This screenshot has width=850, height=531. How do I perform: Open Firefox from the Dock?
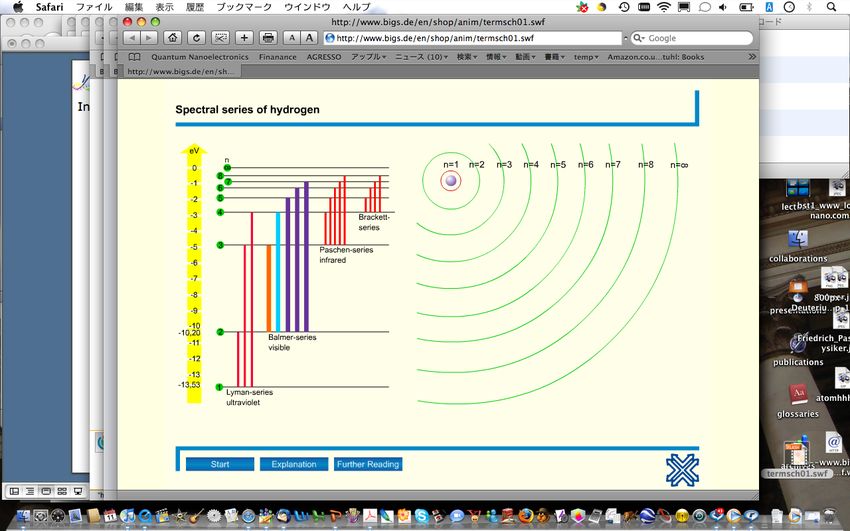pyautogui.click(x=526, y=516)
